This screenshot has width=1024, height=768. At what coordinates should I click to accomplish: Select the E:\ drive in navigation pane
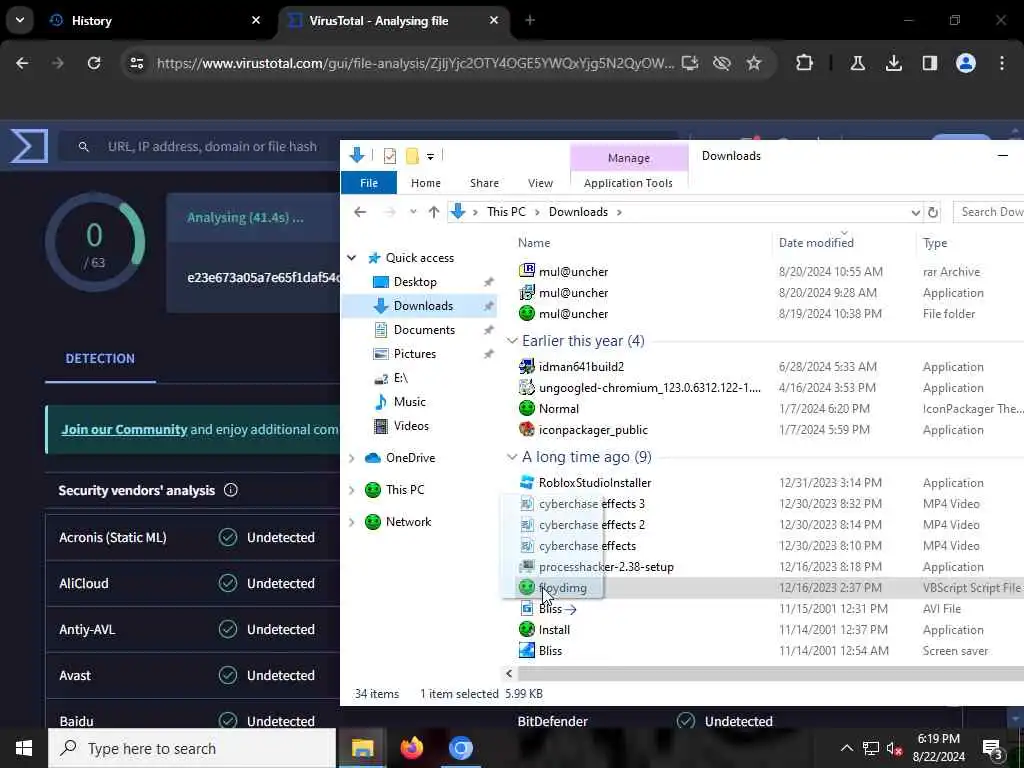pyautogui.click(x=400, y=378)
